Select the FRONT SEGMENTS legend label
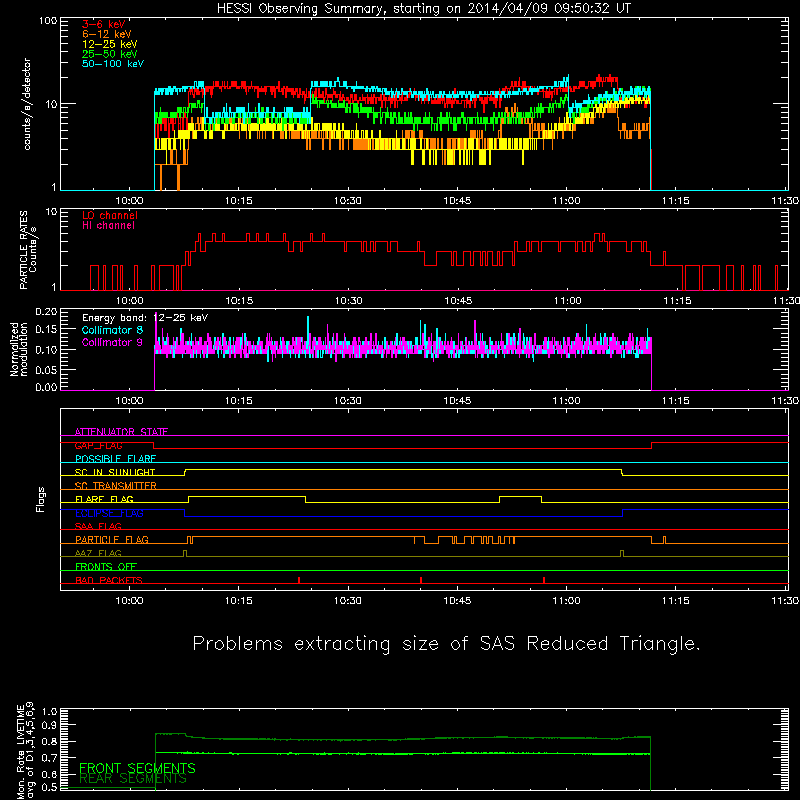 [137, 768]
